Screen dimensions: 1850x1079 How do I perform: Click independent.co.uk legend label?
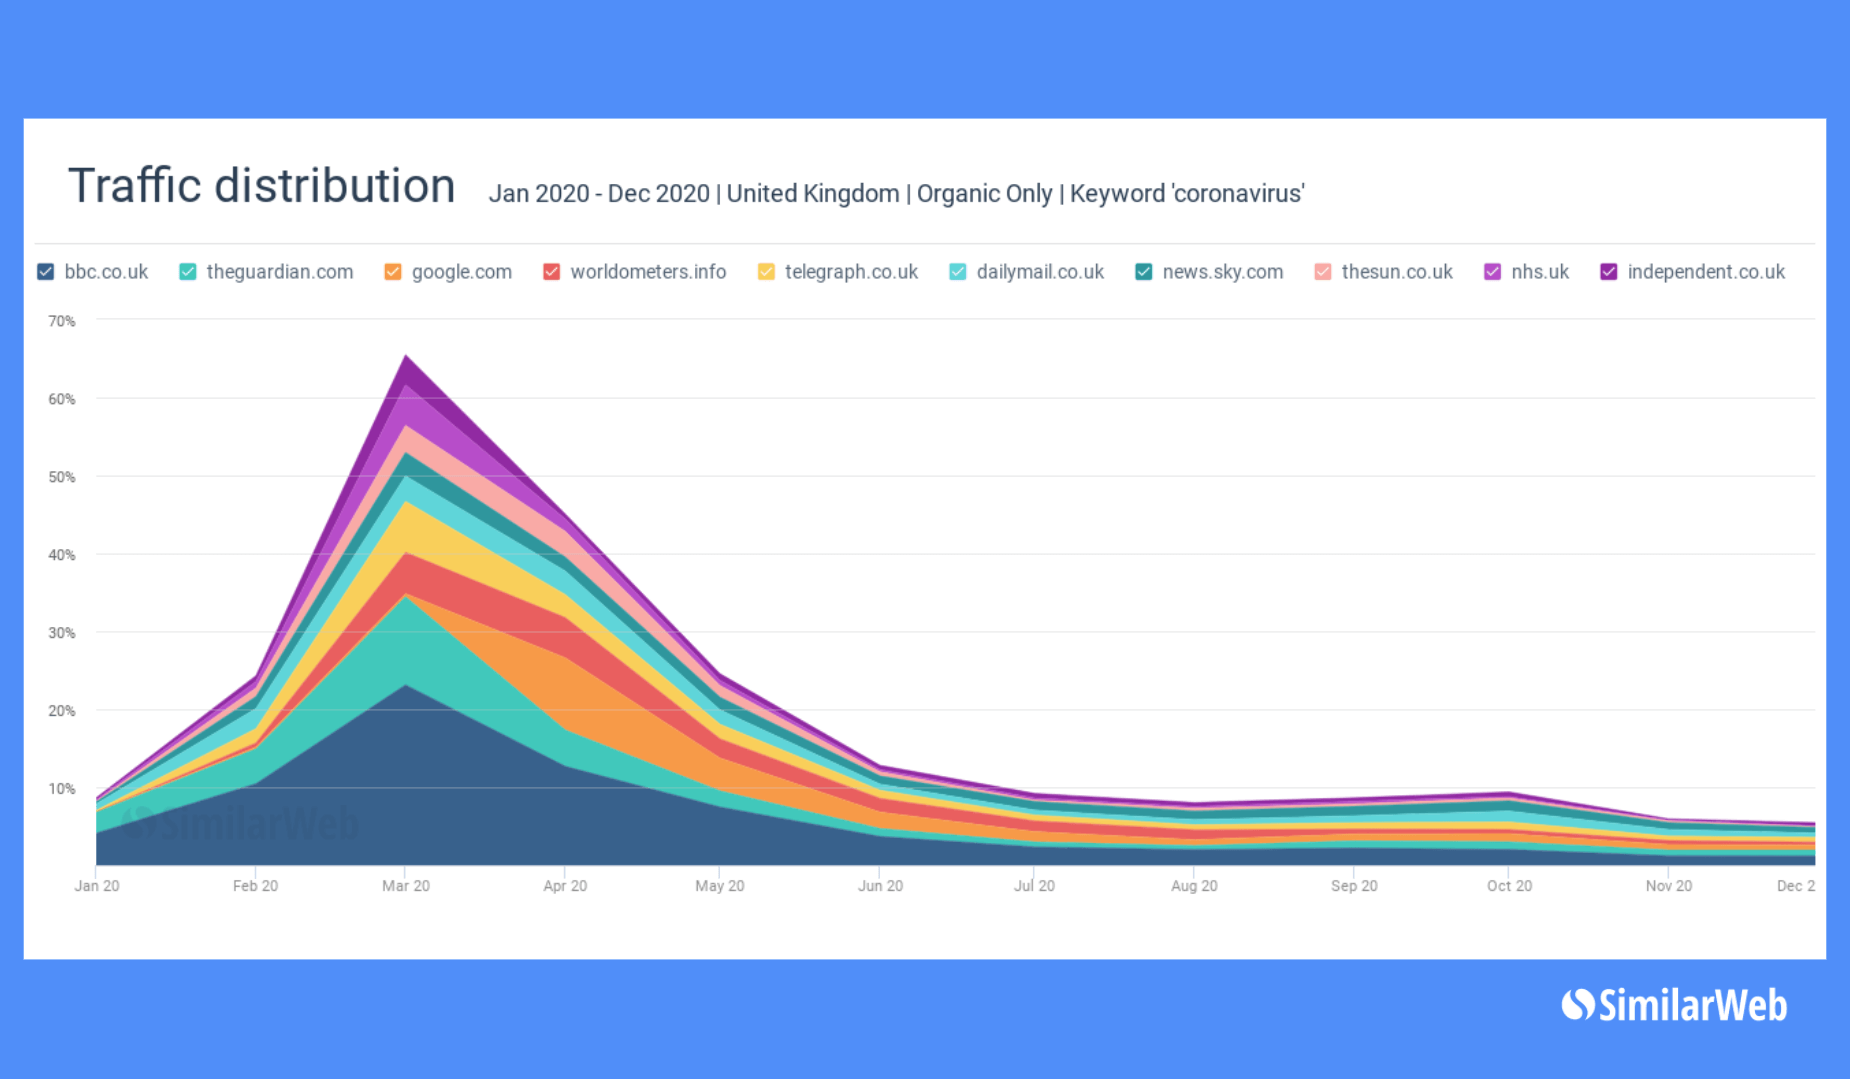(1706, 272)
